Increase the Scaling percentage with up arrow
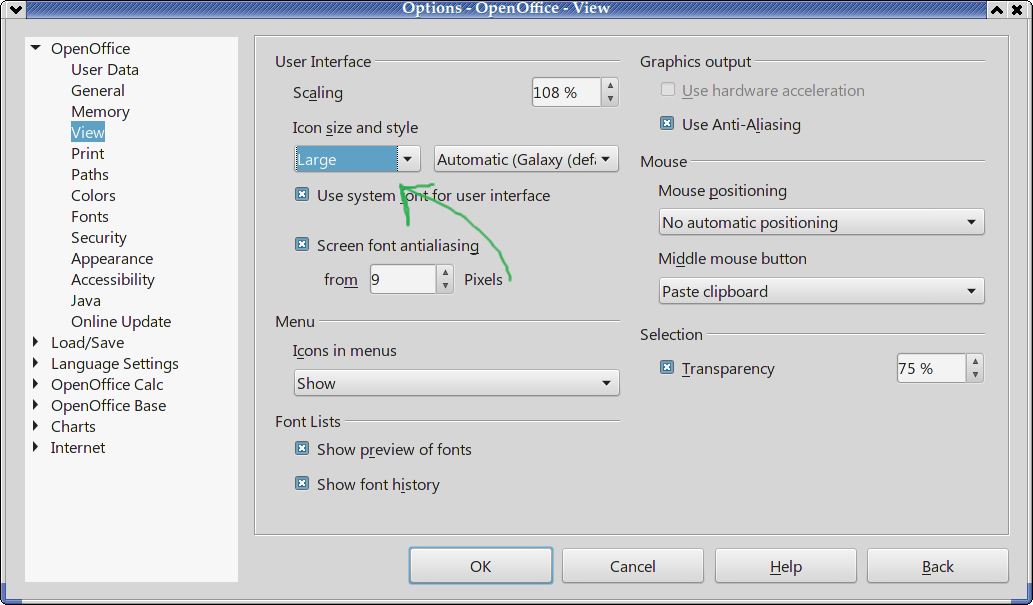The image size is (1033, 605). click(610, 86)
